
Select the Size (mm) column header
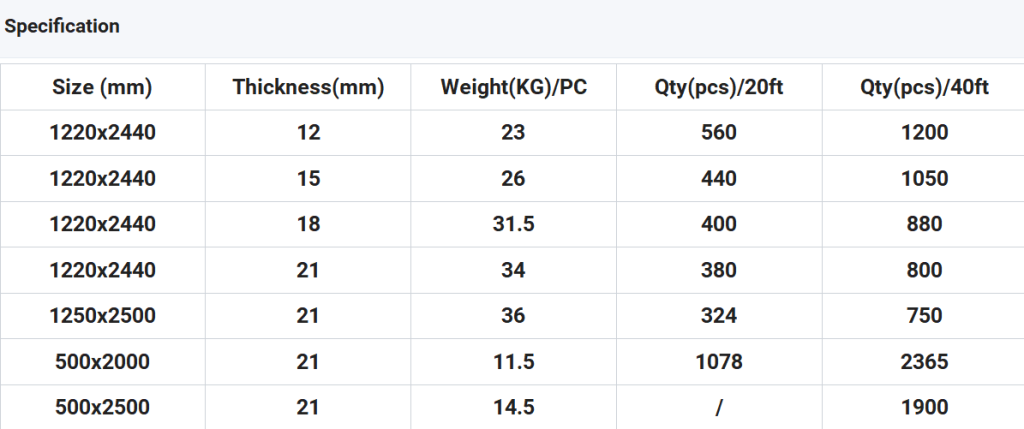coord(103,87)
